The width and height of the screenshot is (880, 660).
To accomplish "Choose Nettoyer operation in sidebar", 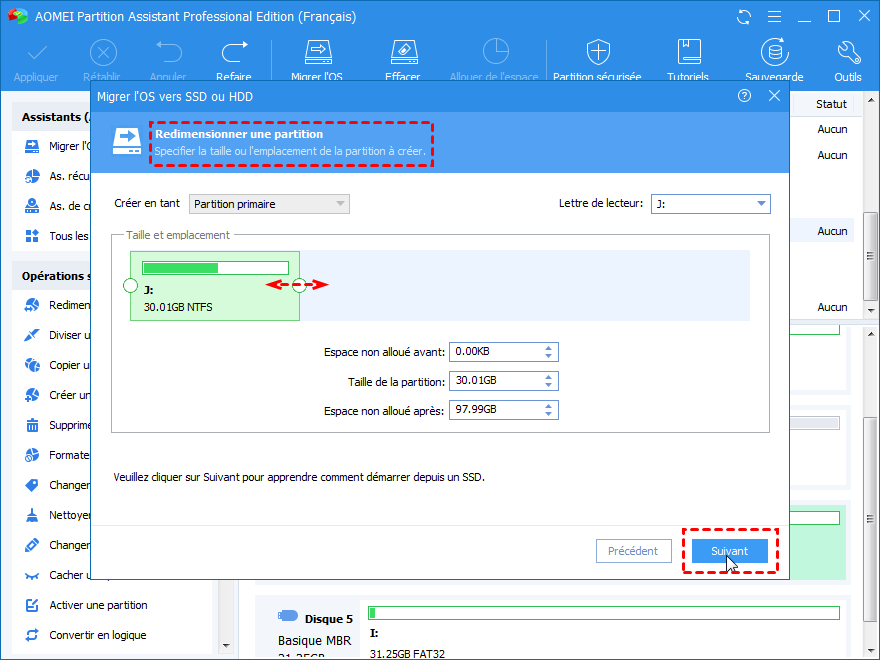I will point(58,515).
